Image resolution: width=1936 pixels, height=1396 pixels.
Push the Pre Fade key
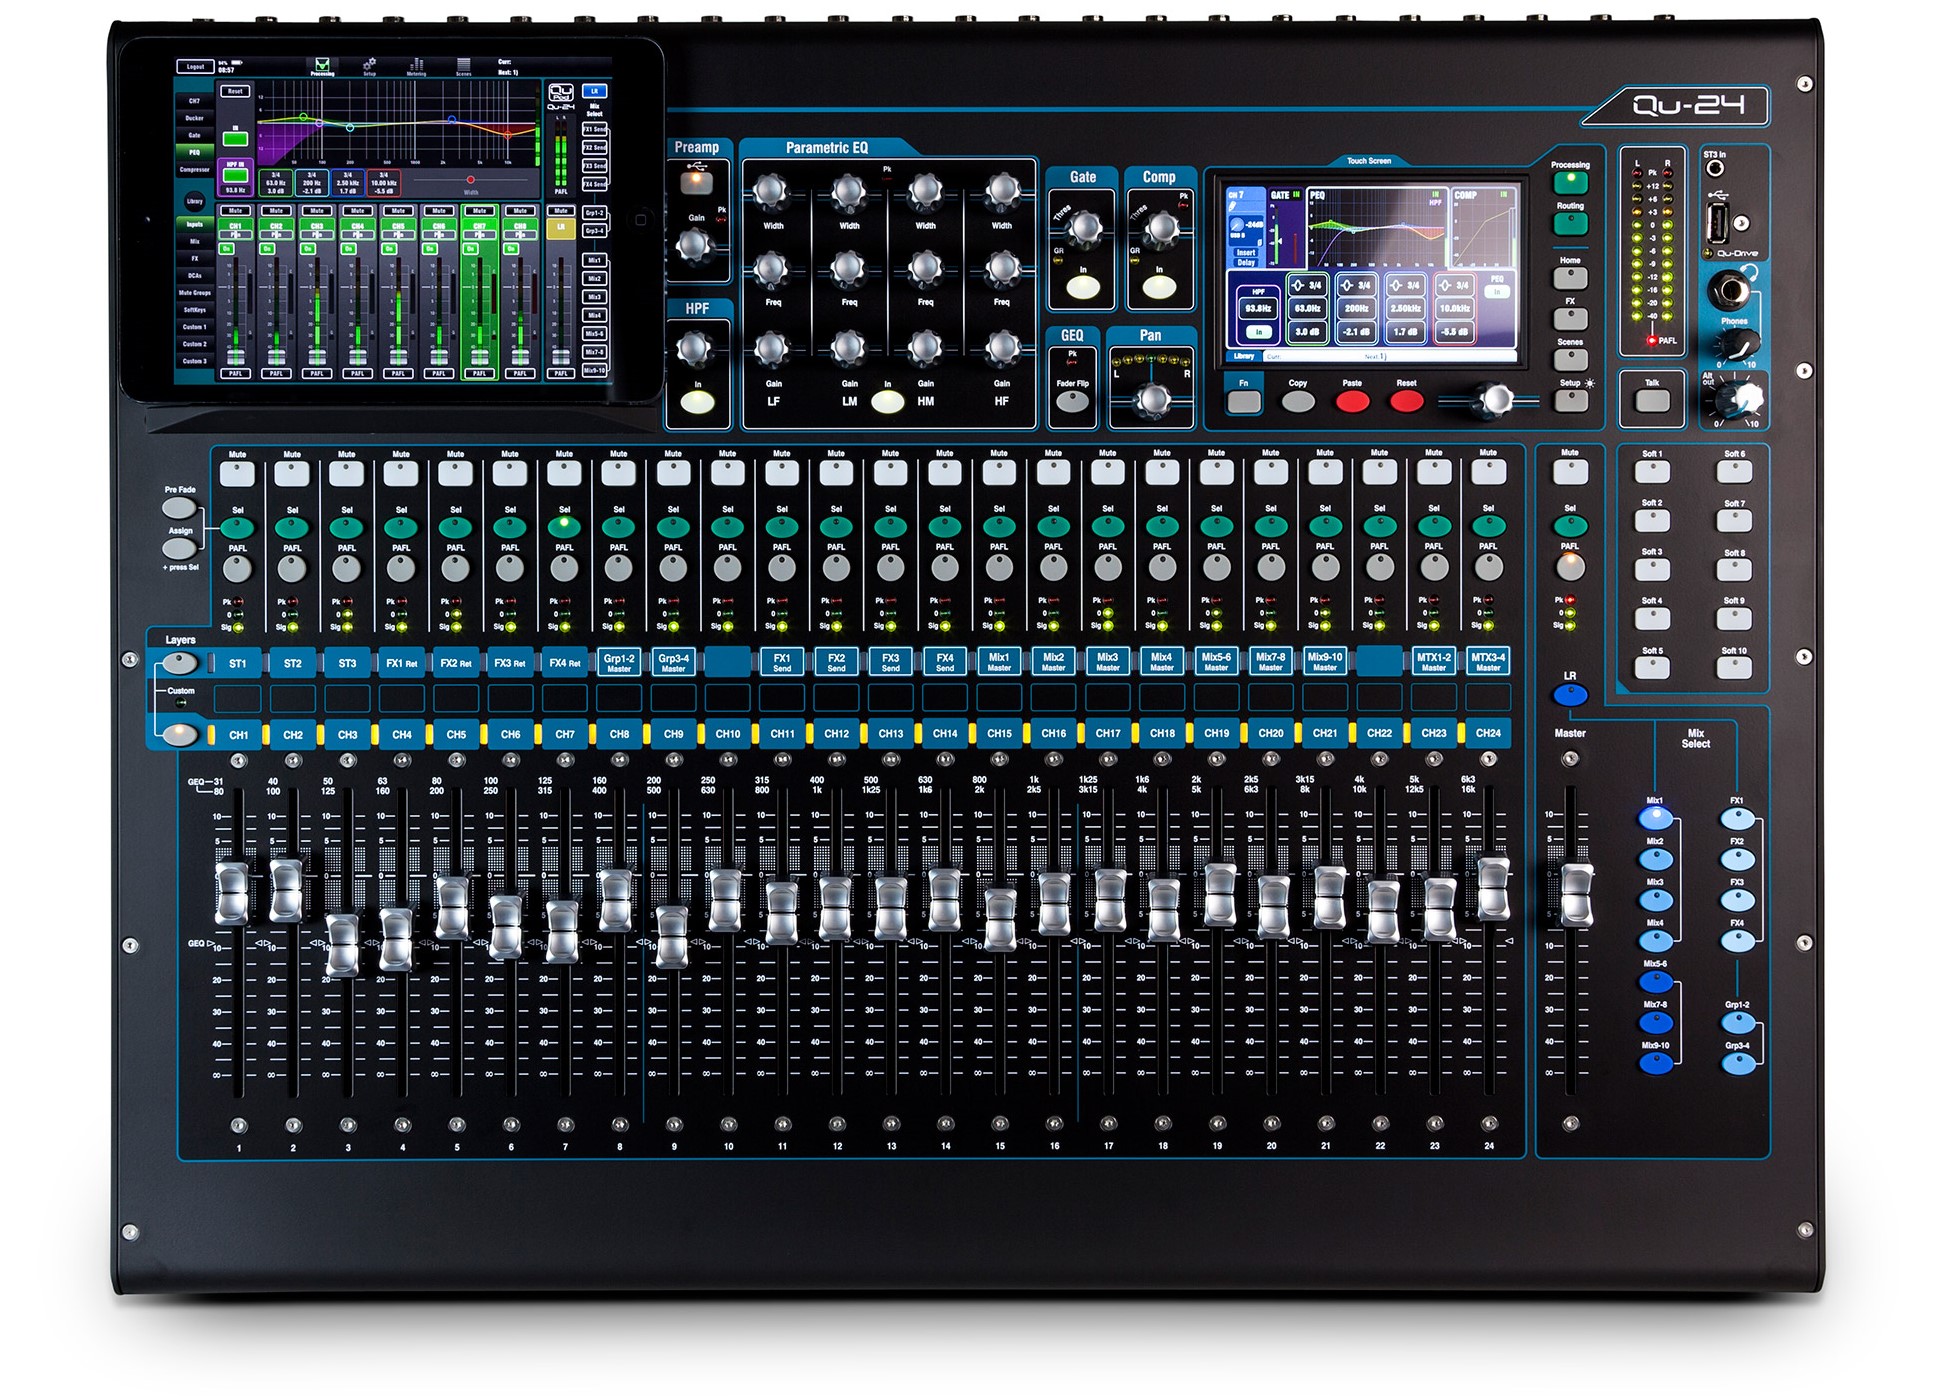[x=179, y=508]
